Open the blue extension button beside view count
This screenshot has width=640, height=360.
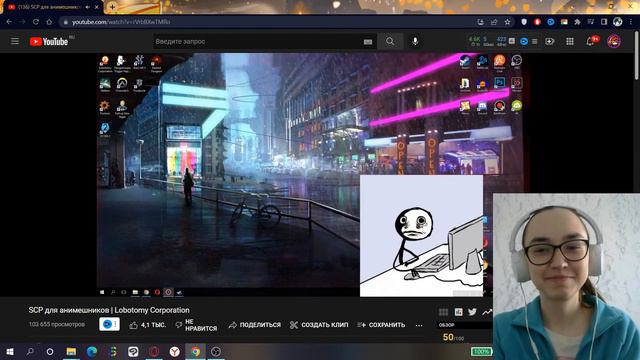tap(109, 324)
